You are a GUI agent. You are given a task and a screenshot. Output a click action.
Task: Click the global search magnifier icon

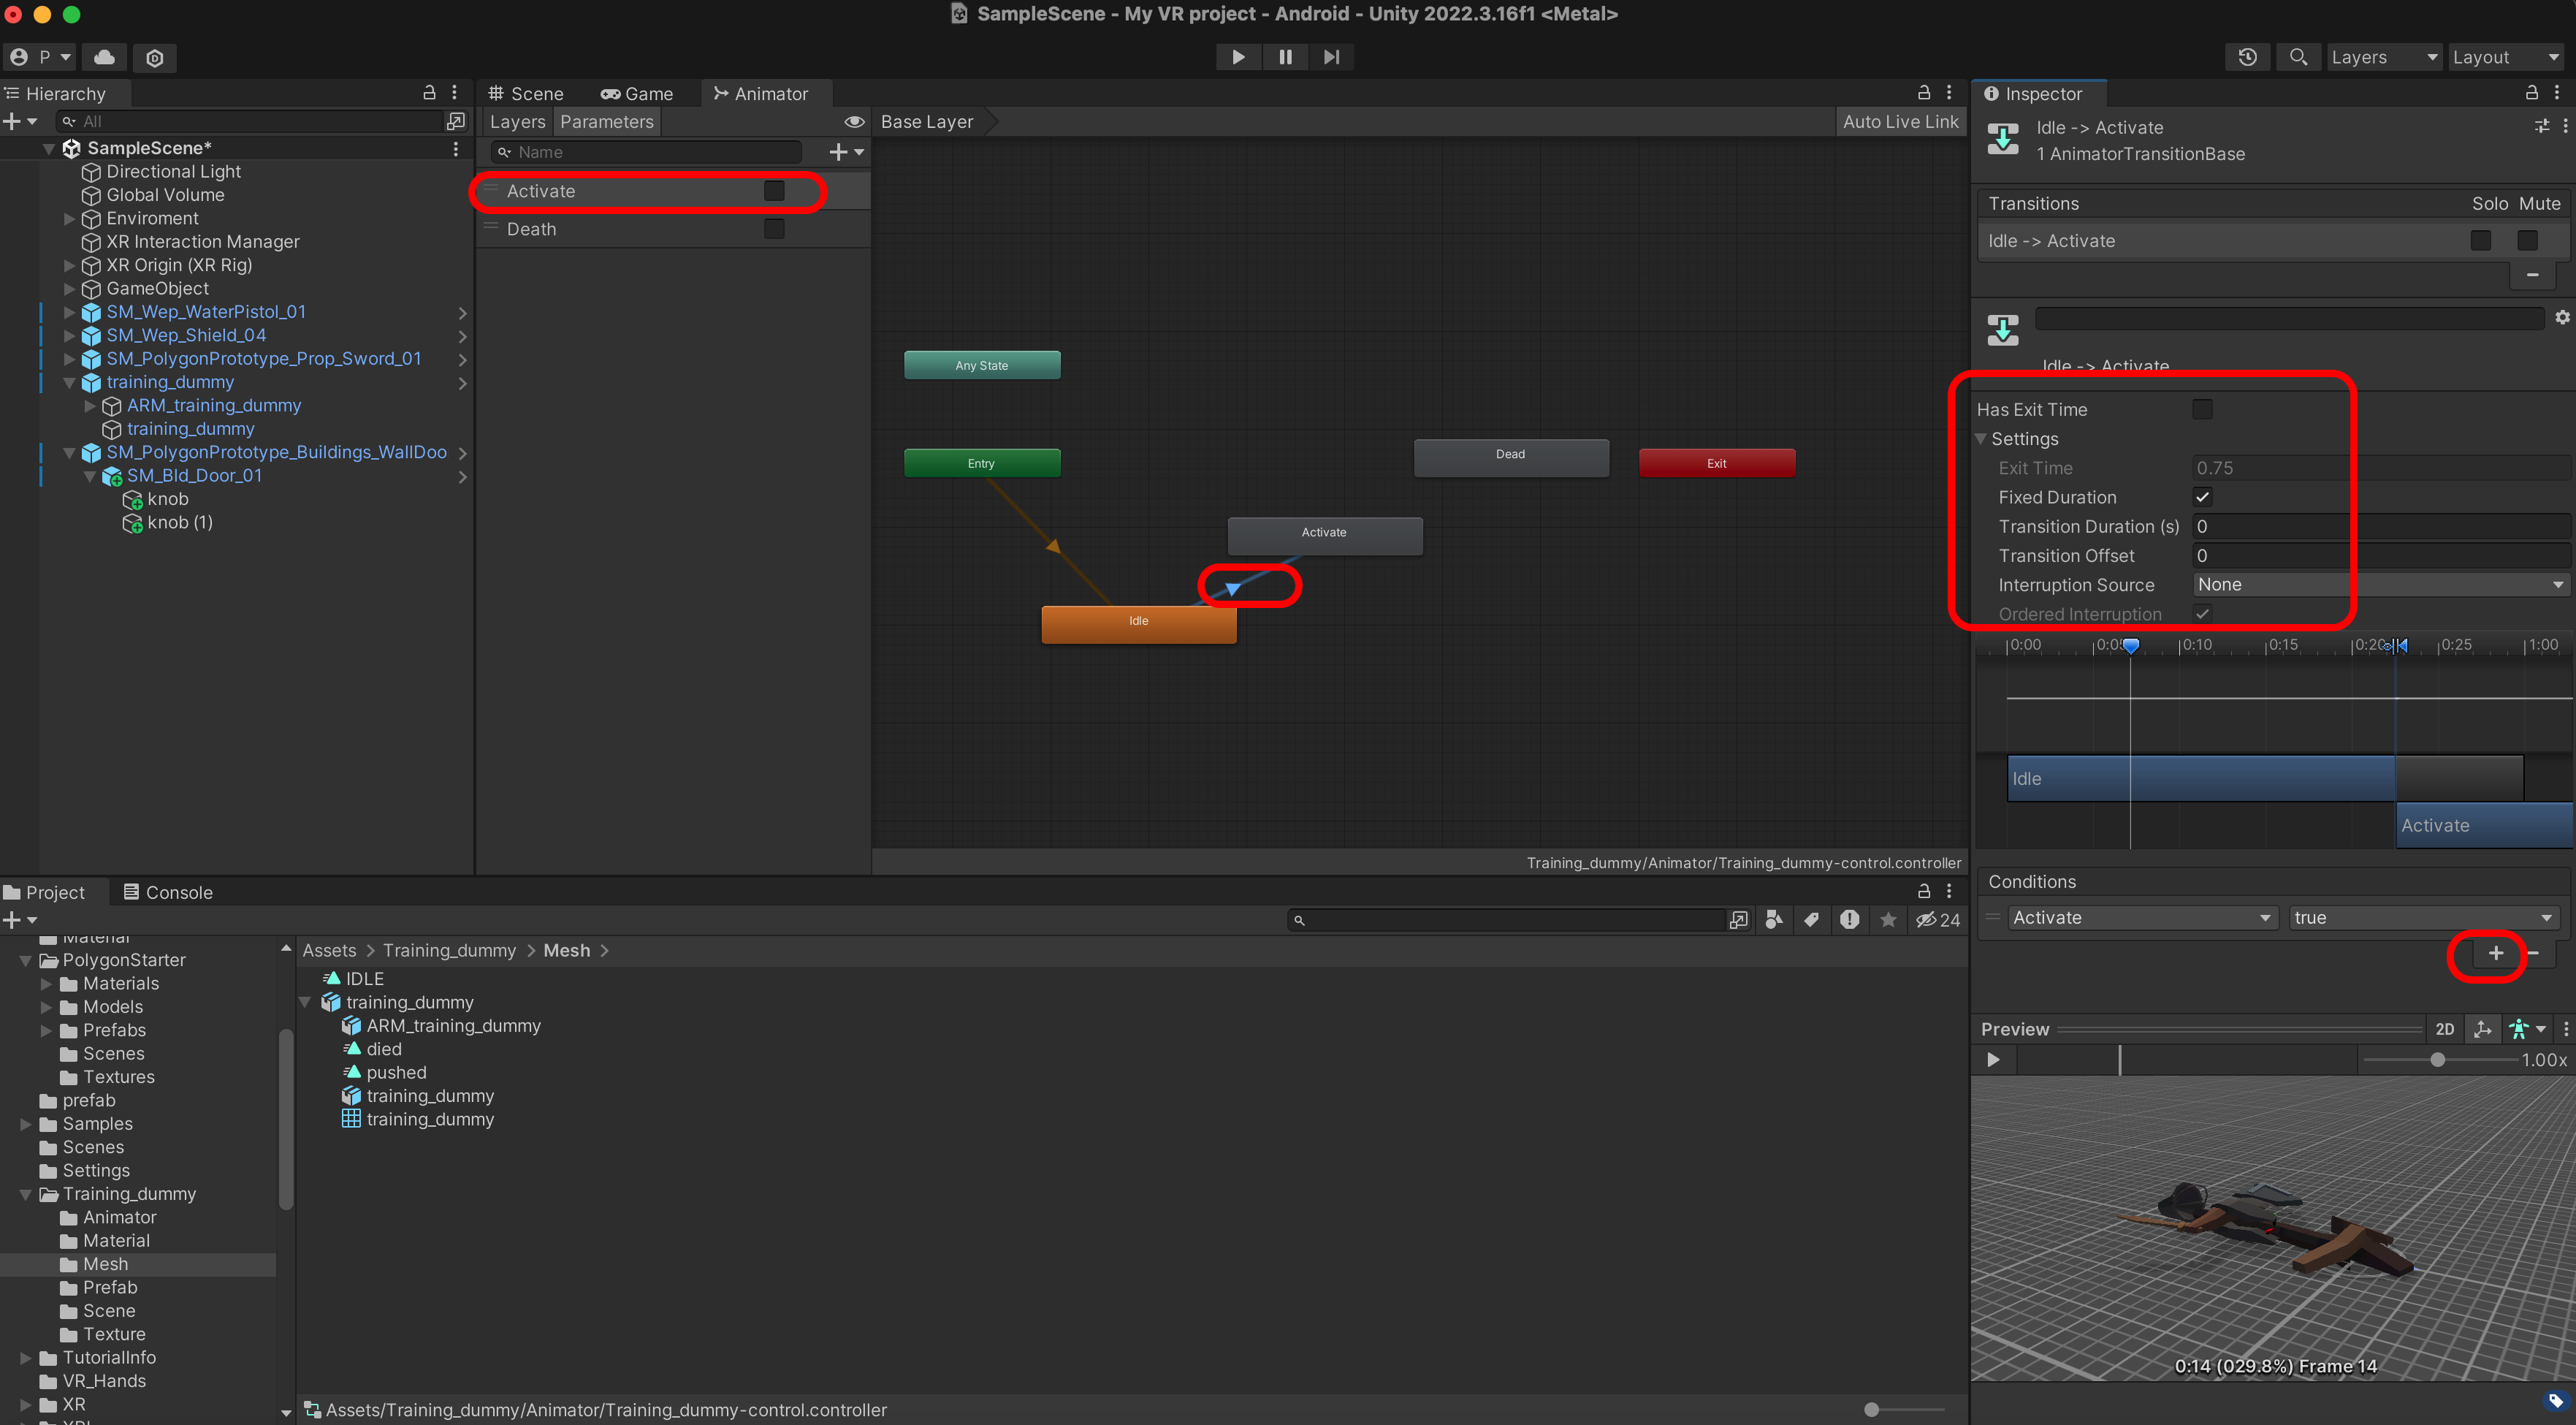point(2298,57)
